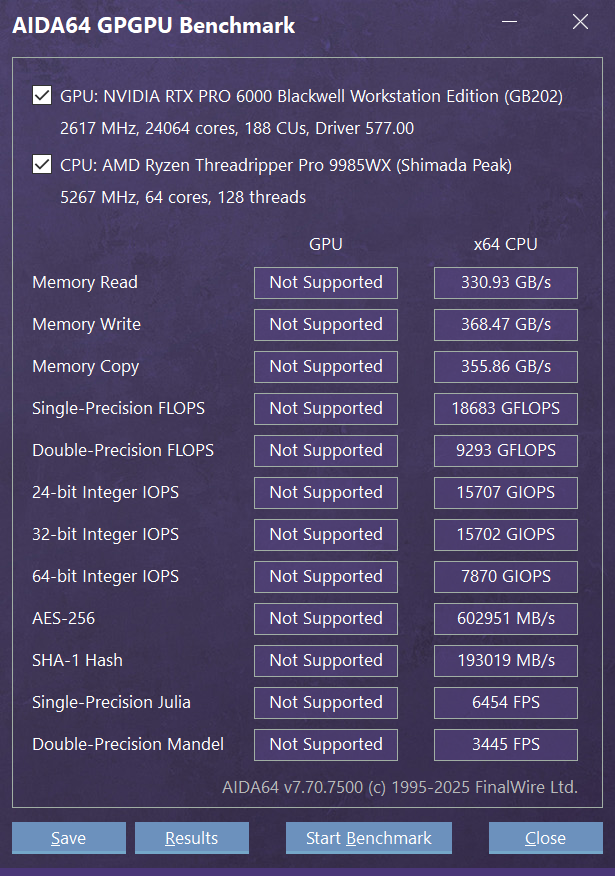Click the 64-bit Integer IOPS 7870 GIOPS box
The image size is (615, 876).
tap(506, 577)
